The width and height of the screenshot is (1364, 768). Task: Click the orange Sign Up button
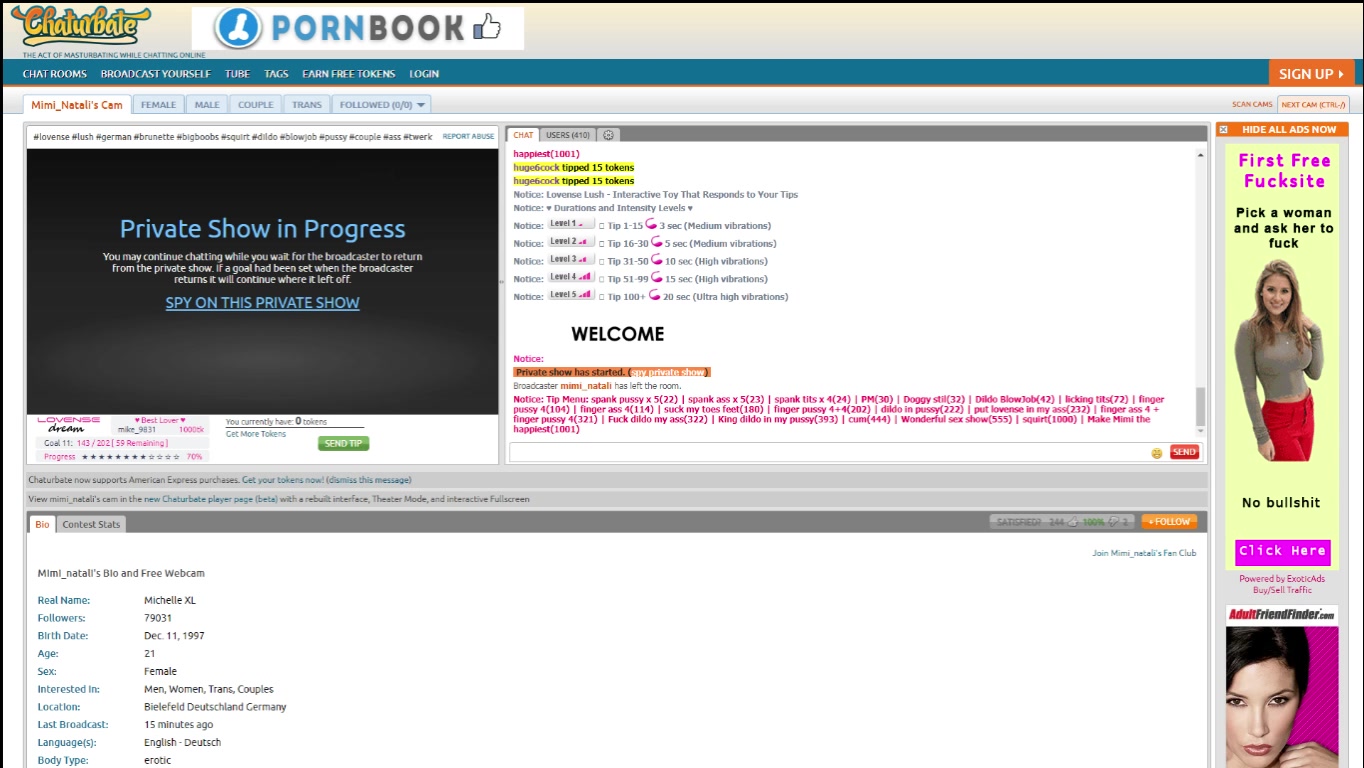click(x=1311, y=73)
